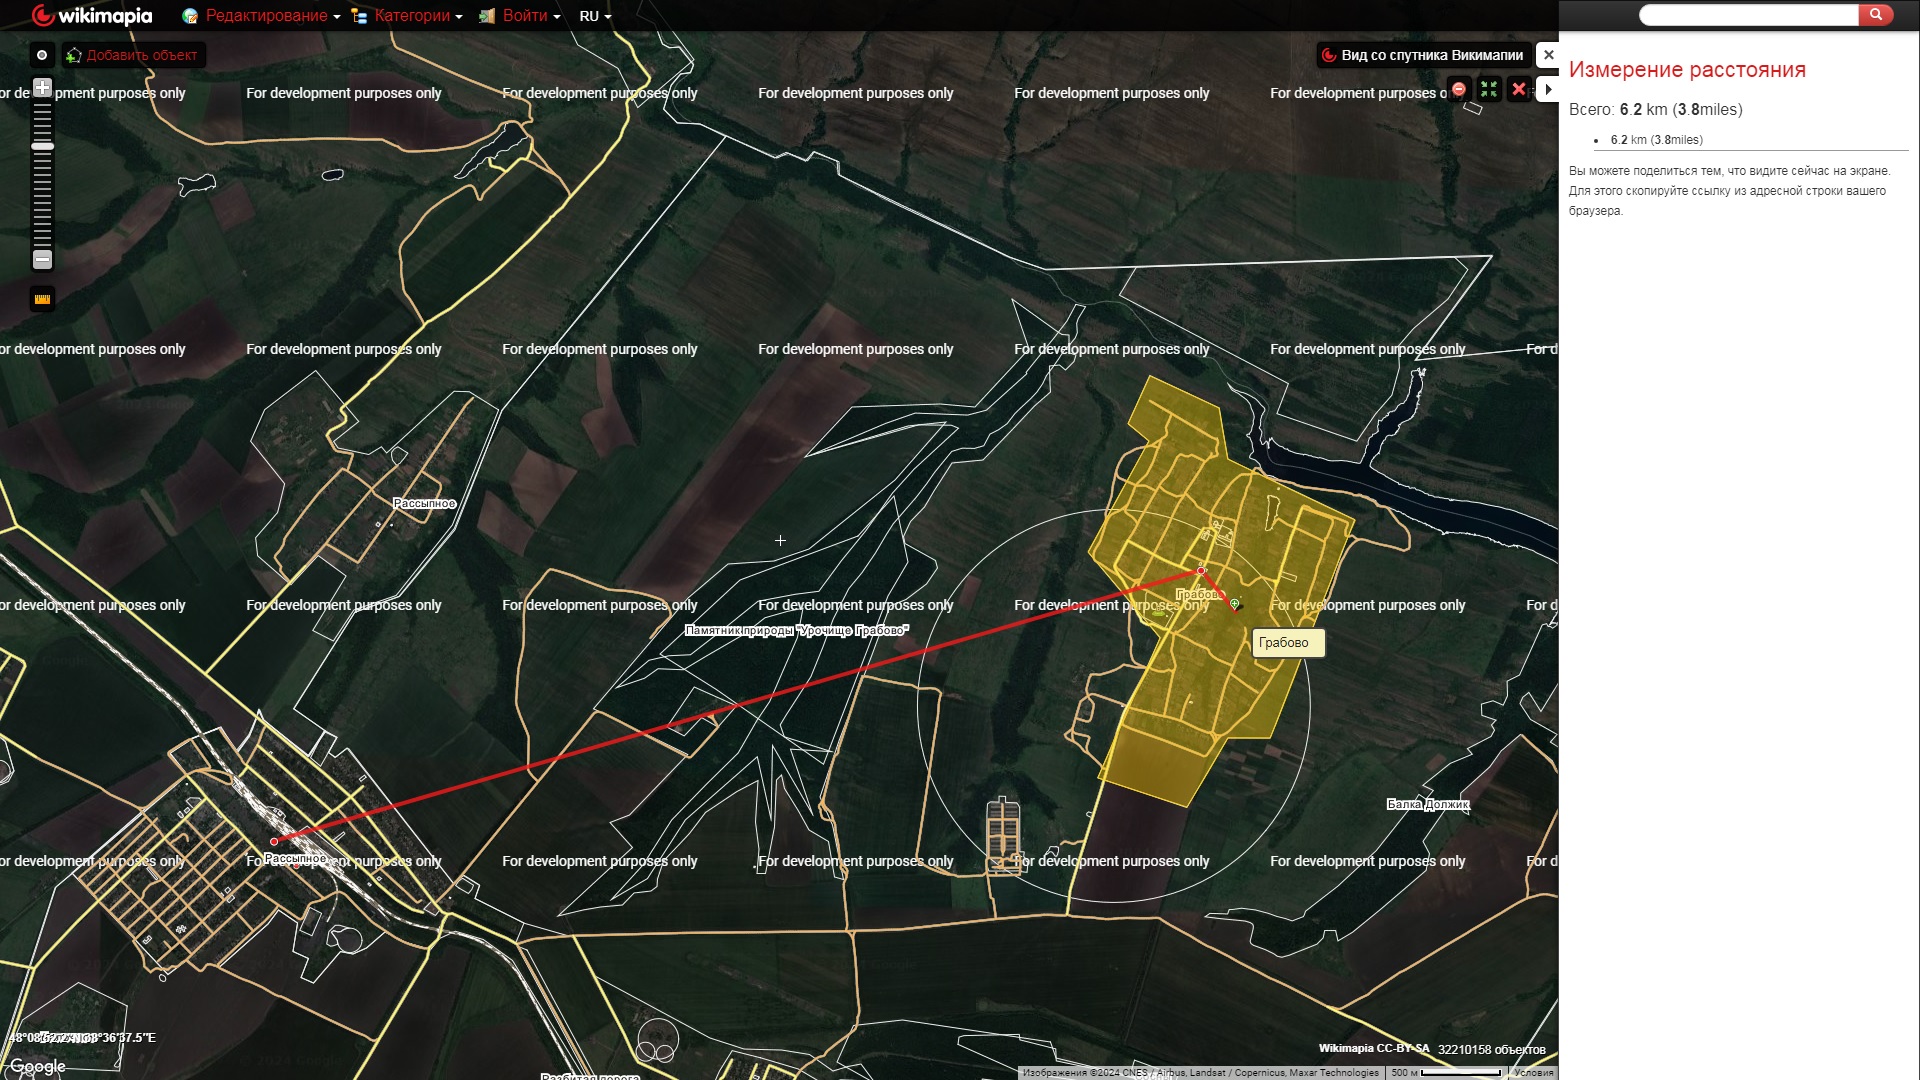Click the 500 м map scale indicator
Viewport: 1920px width, 1080px height.
tap(1446, 1072)
